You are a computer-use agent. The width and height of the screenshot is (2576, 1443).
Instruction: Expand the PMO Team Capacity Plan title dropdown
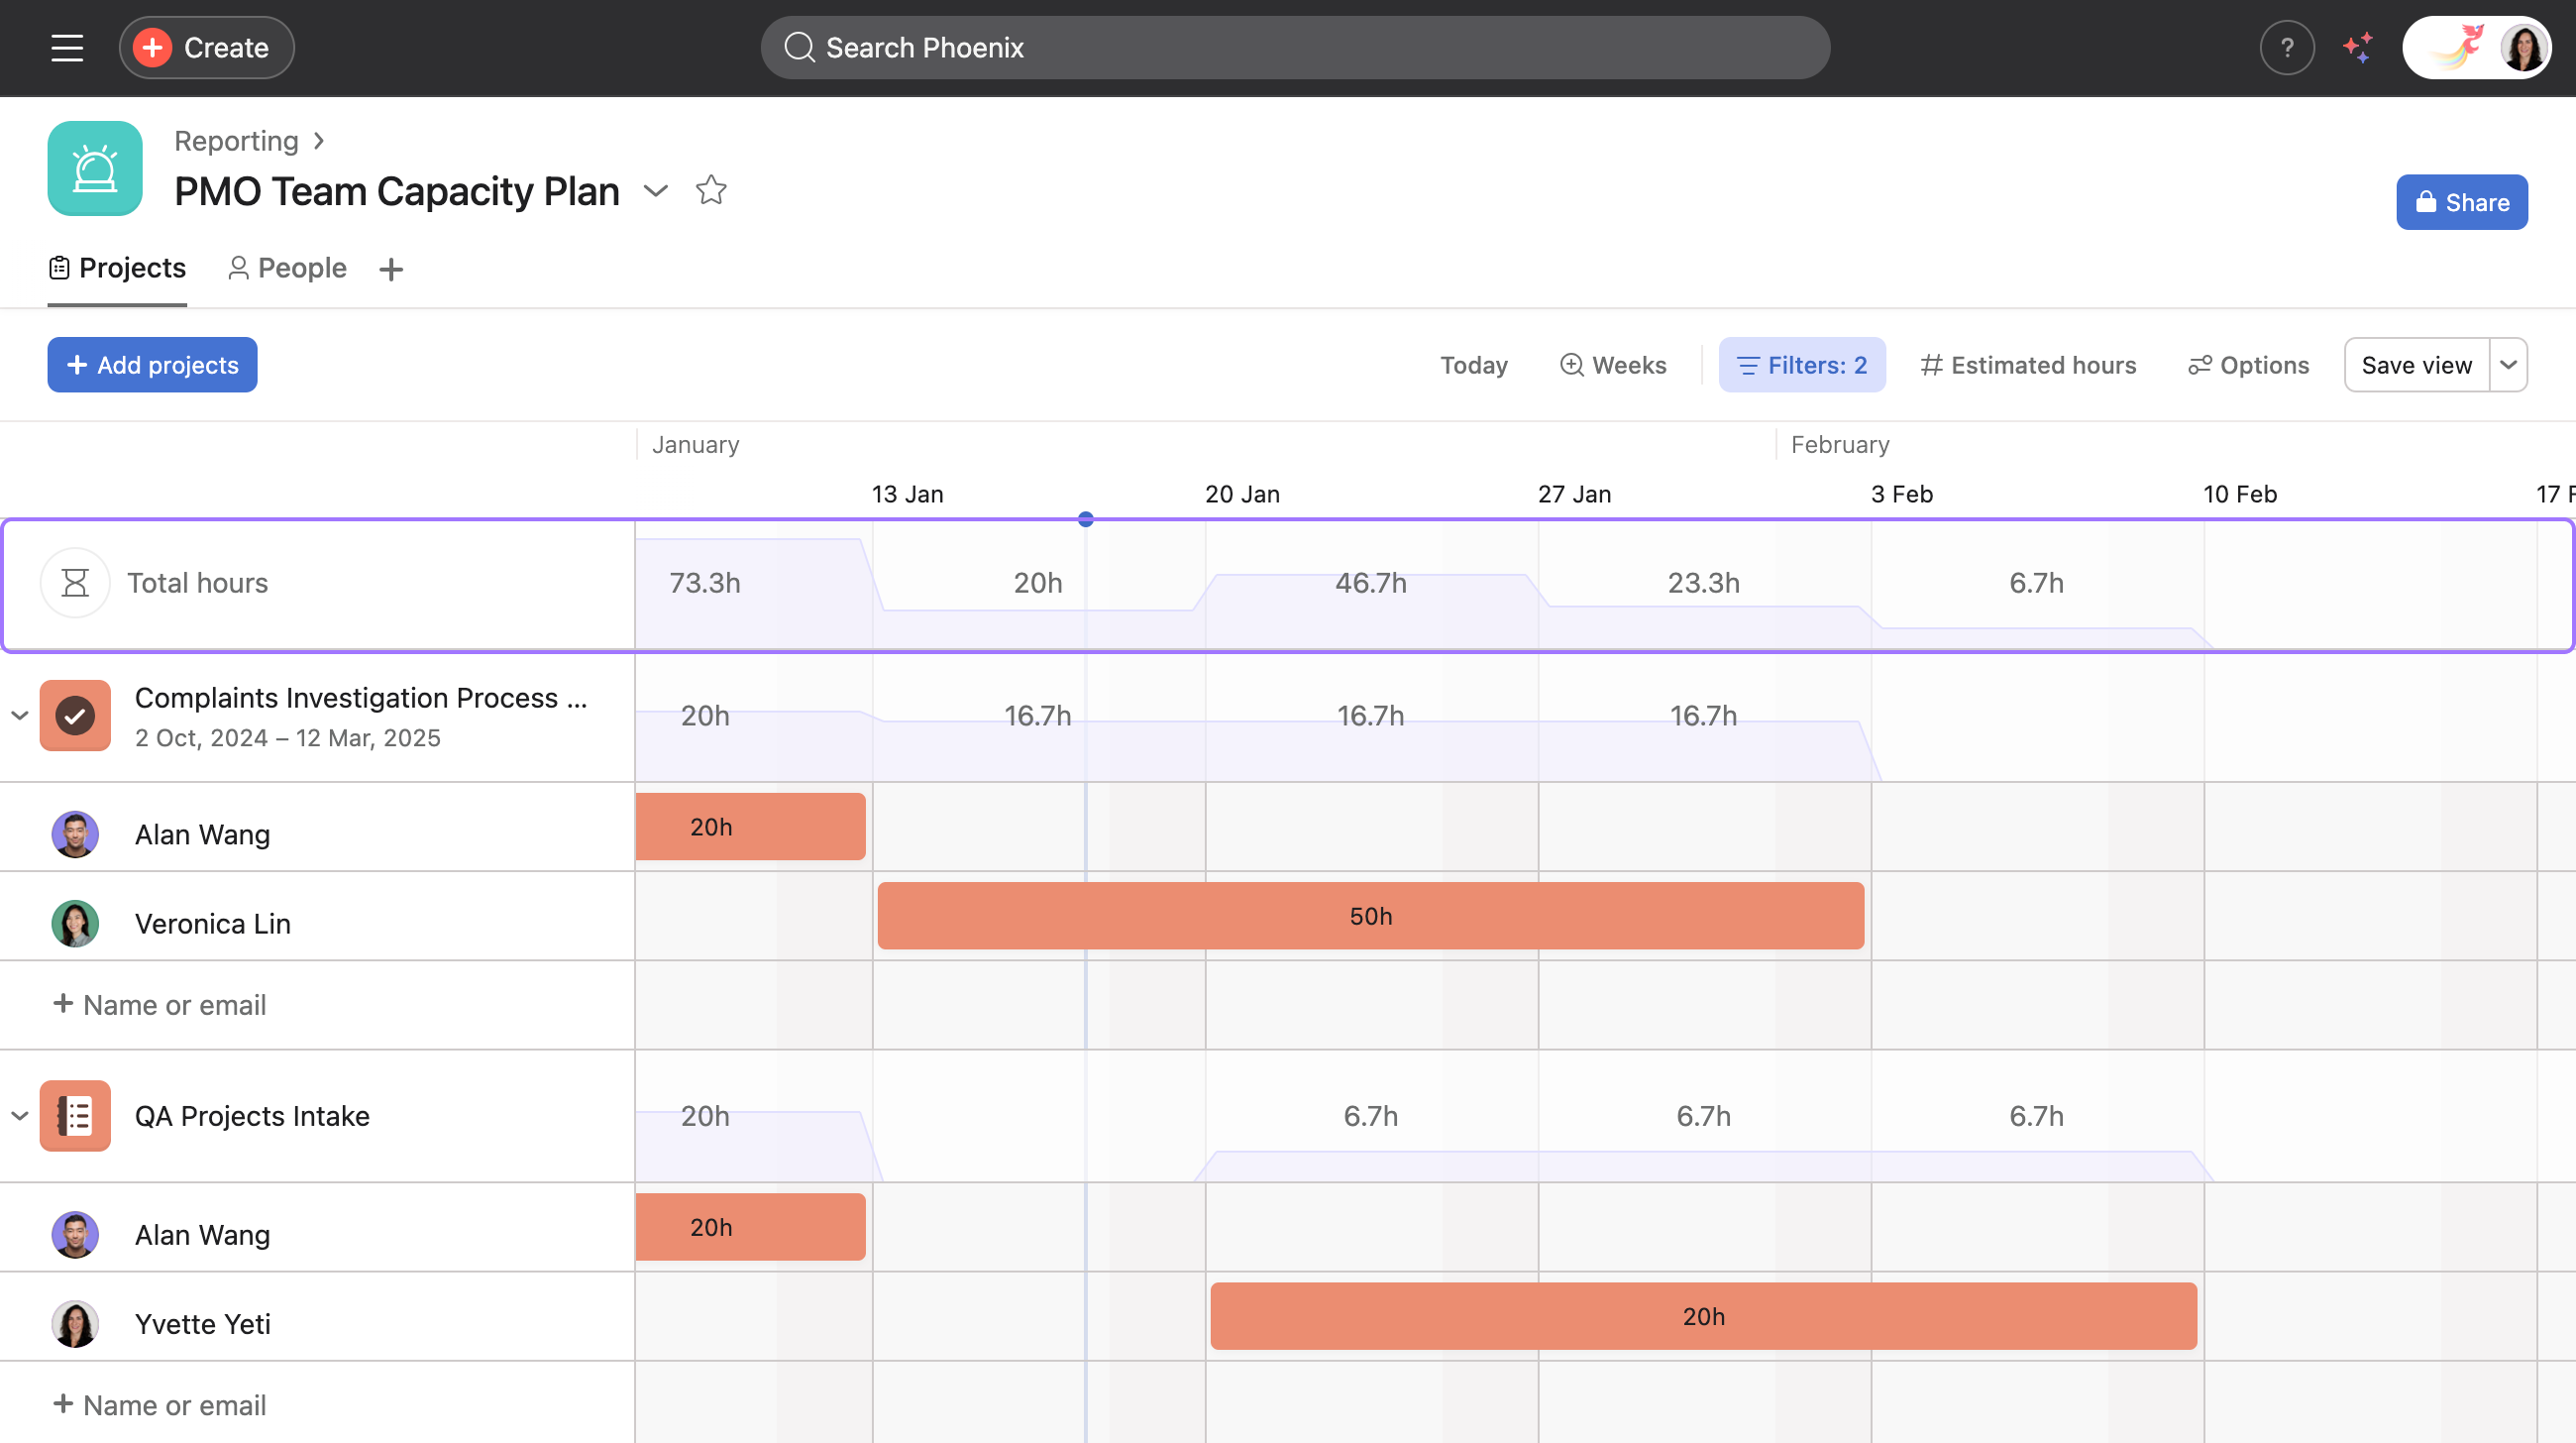click(656, 191)
